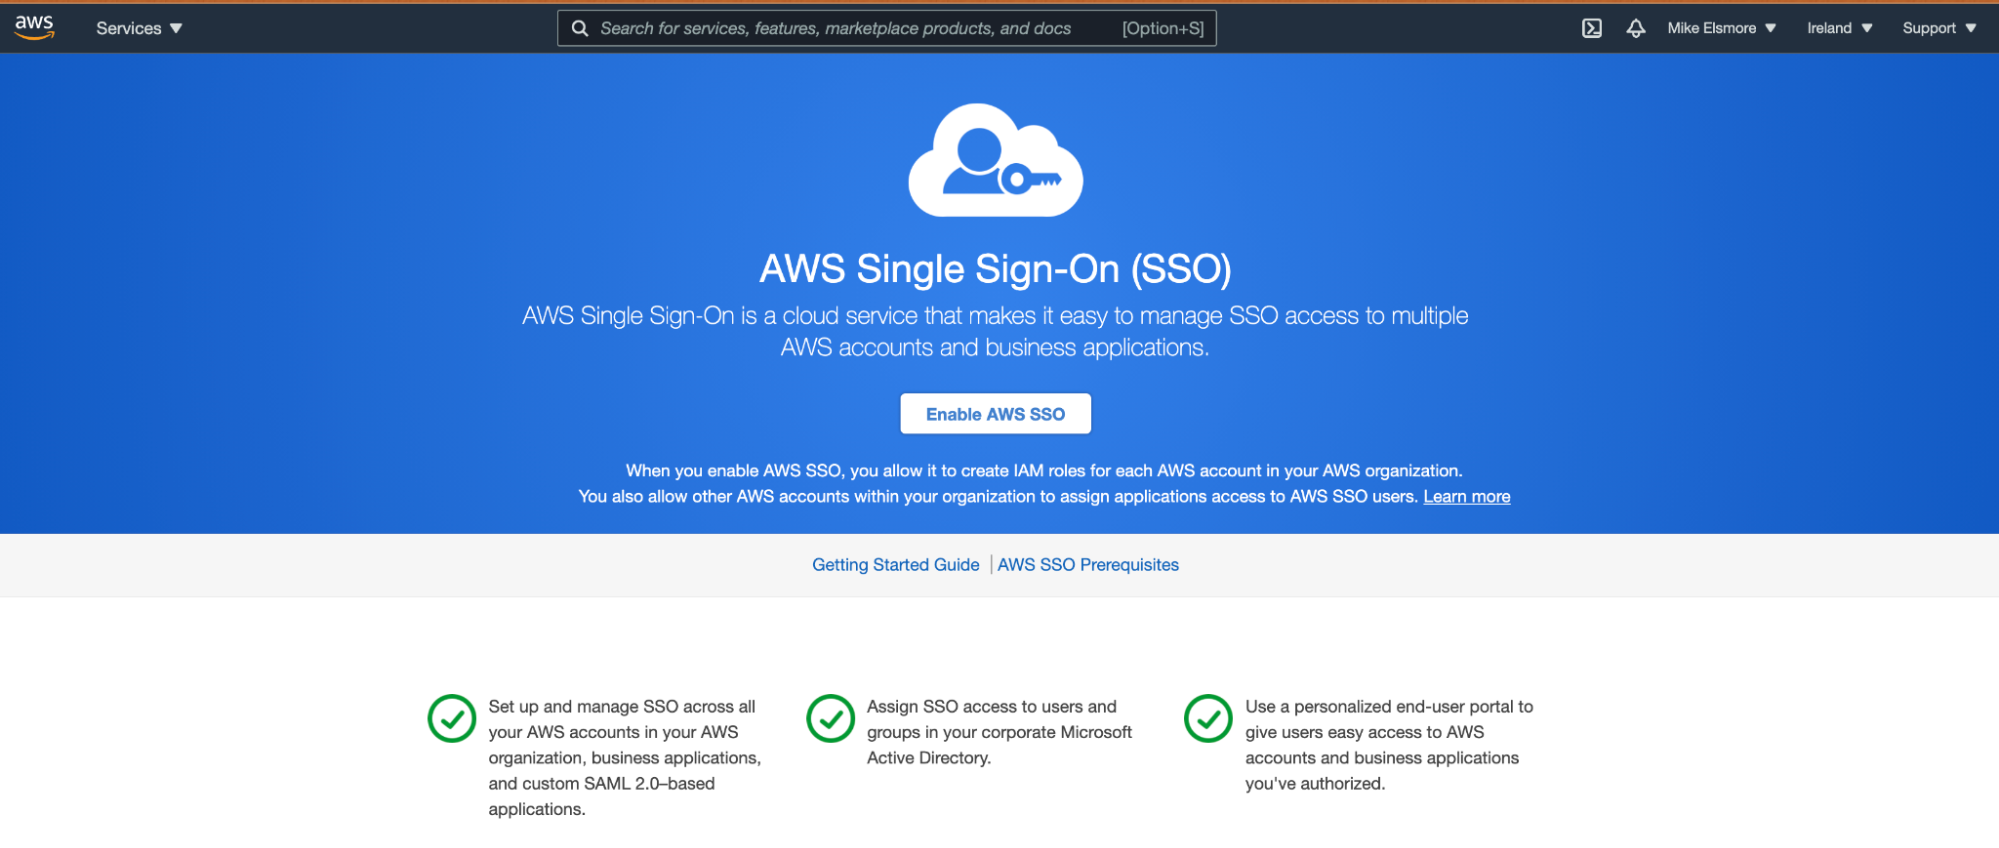Click the notifications bell icon
This screenshot has height=848, width=1999.
coord(1636,28)
